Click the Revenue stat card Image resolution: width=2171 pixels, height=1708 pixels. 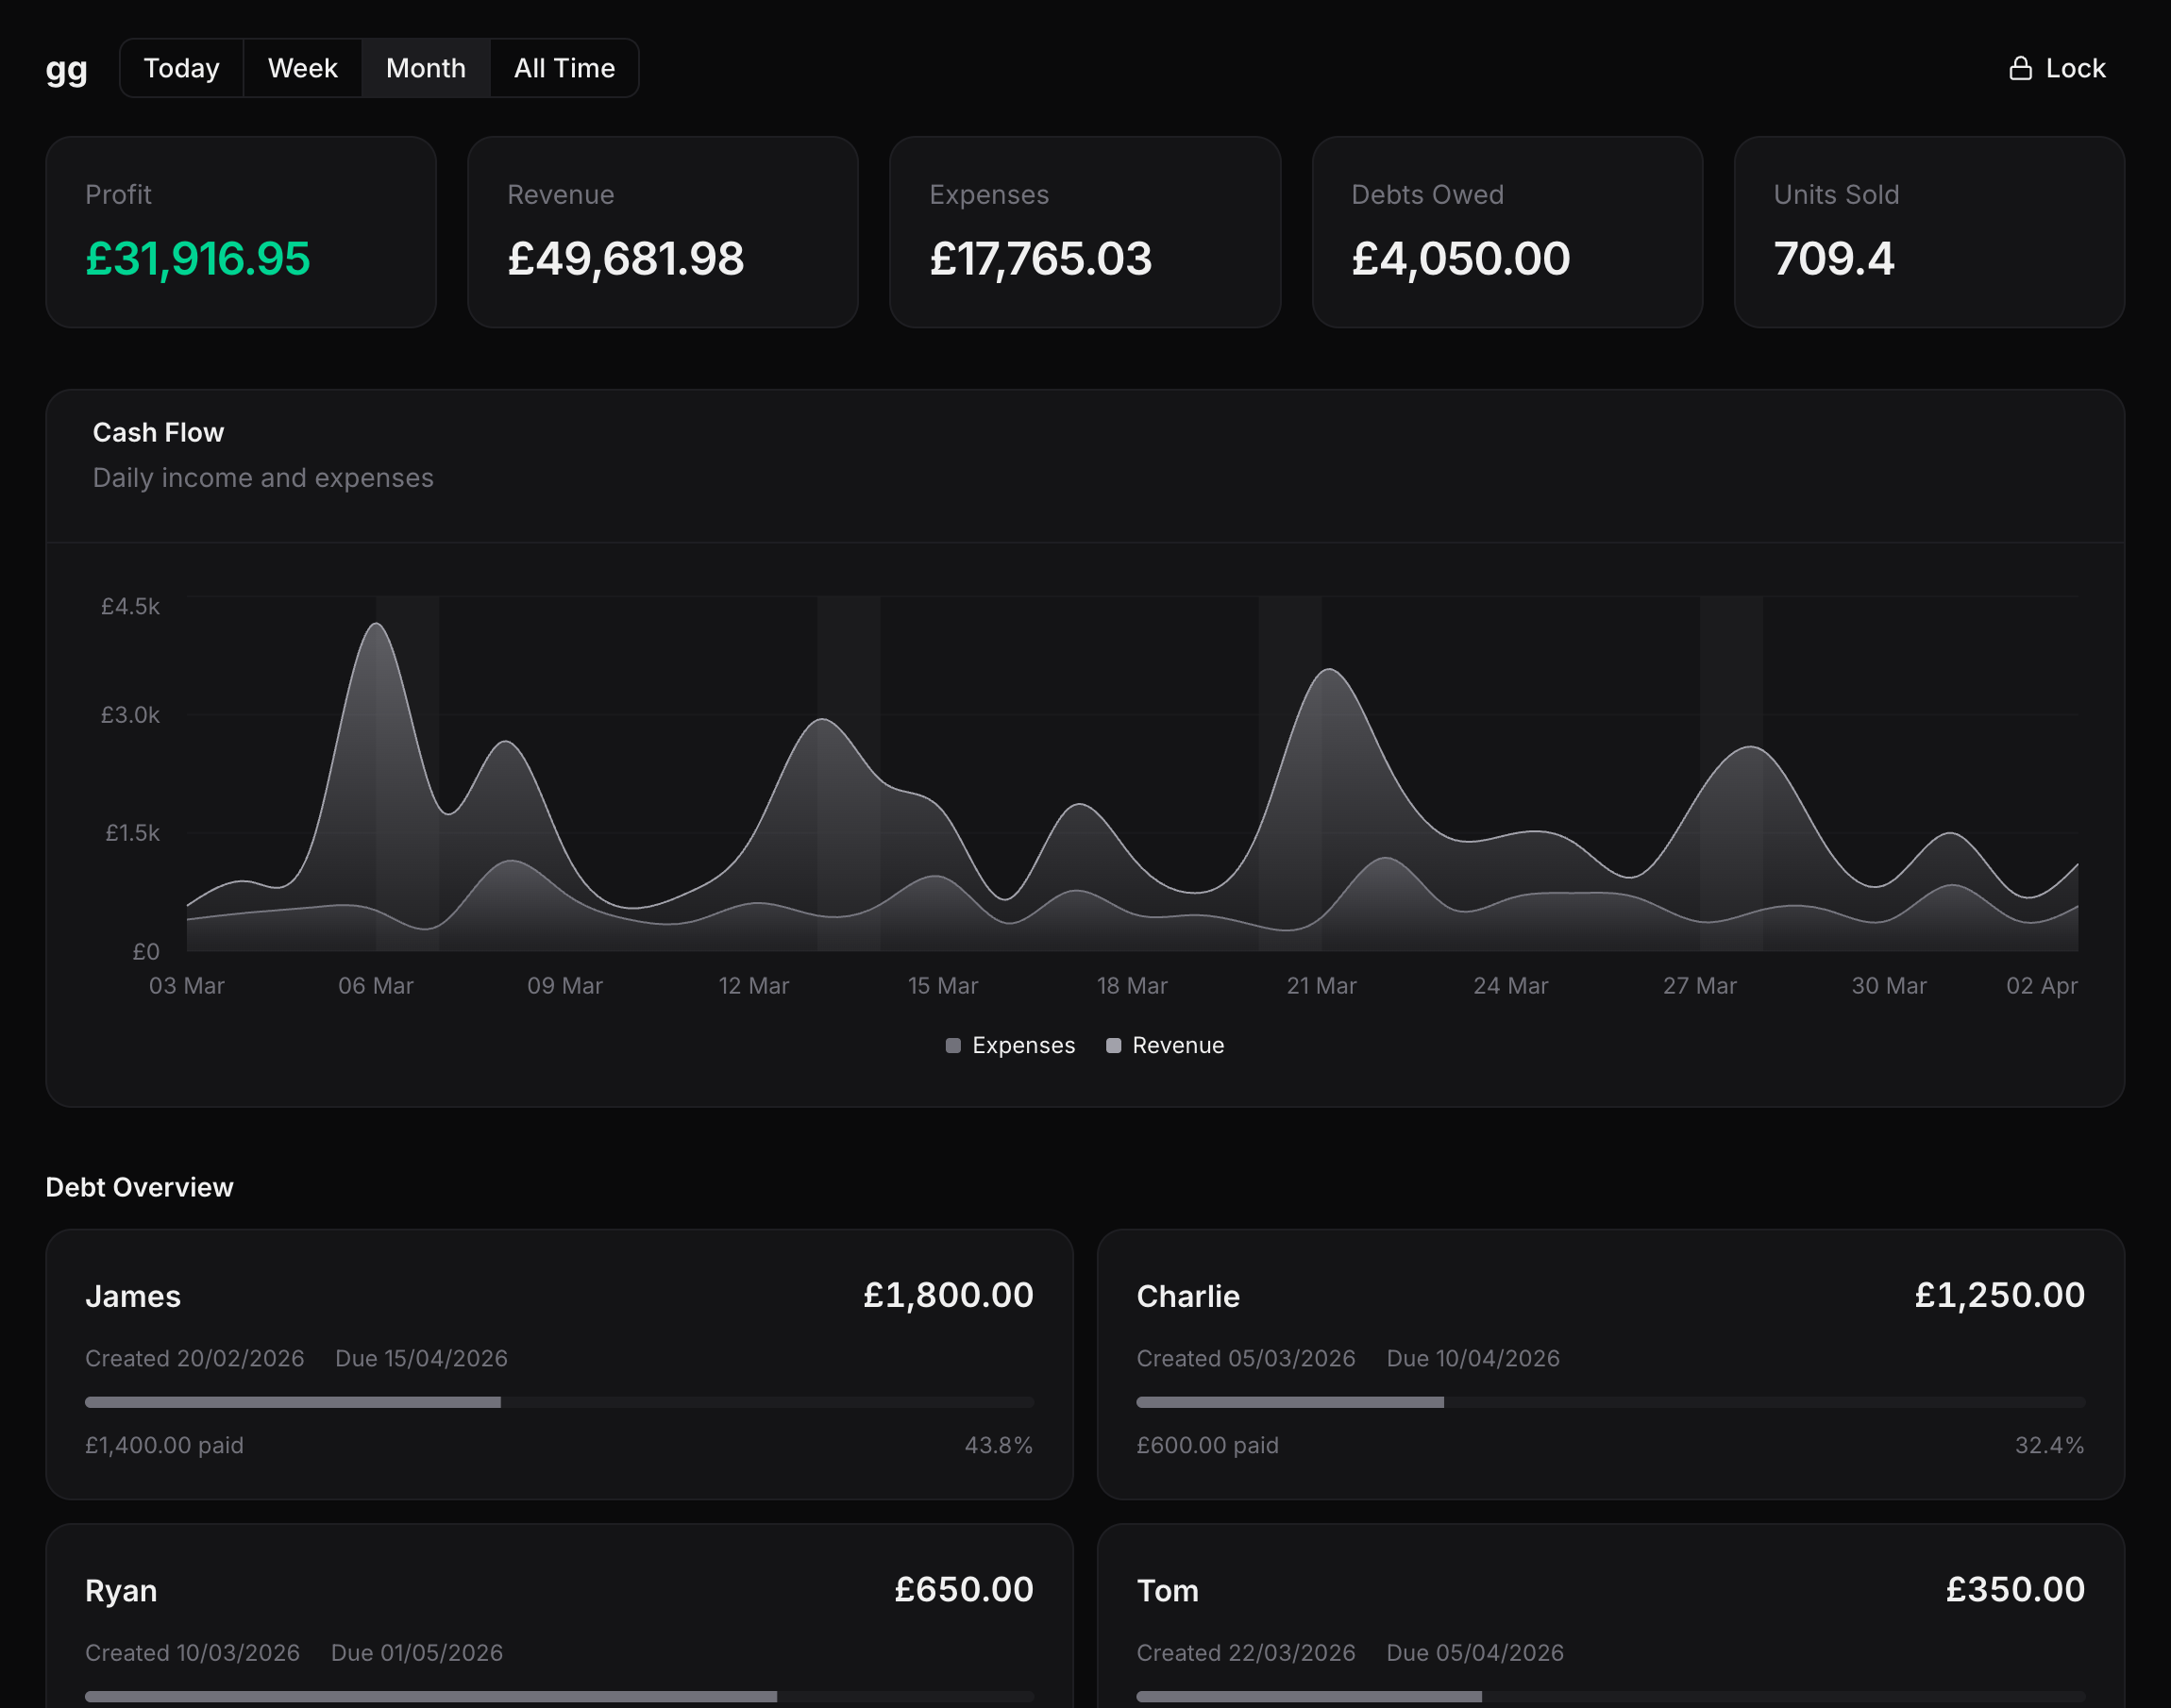662,231
